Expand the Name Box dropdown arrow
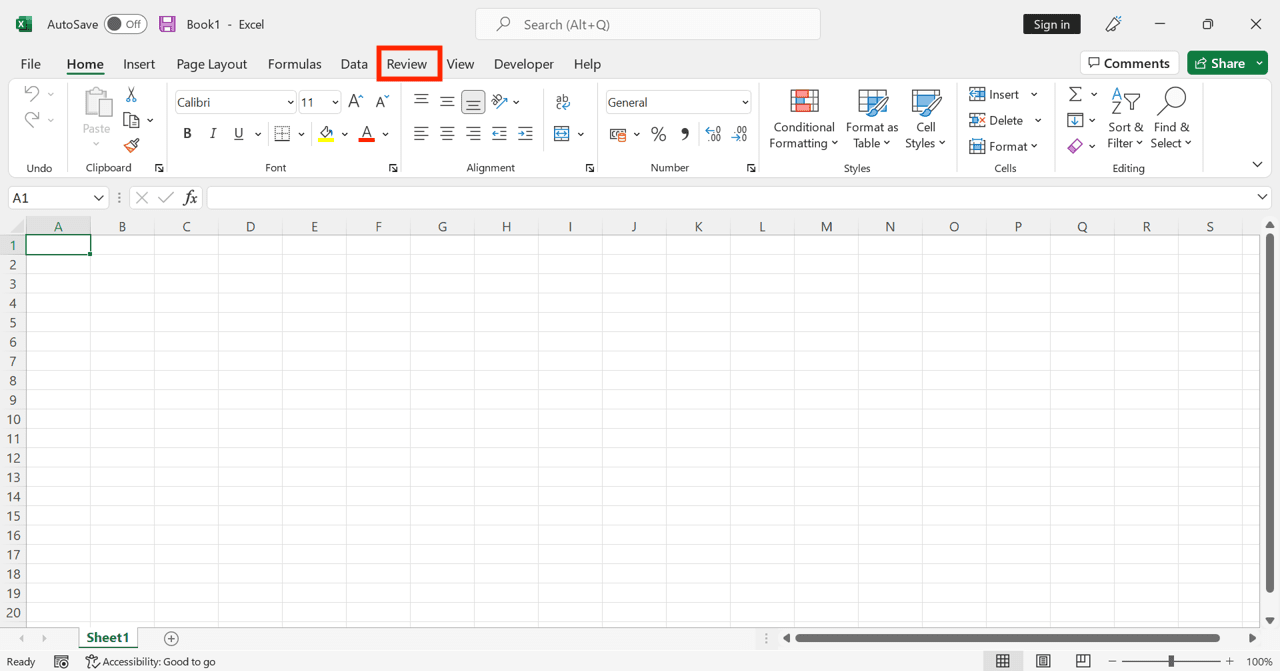 pos(98,198)
